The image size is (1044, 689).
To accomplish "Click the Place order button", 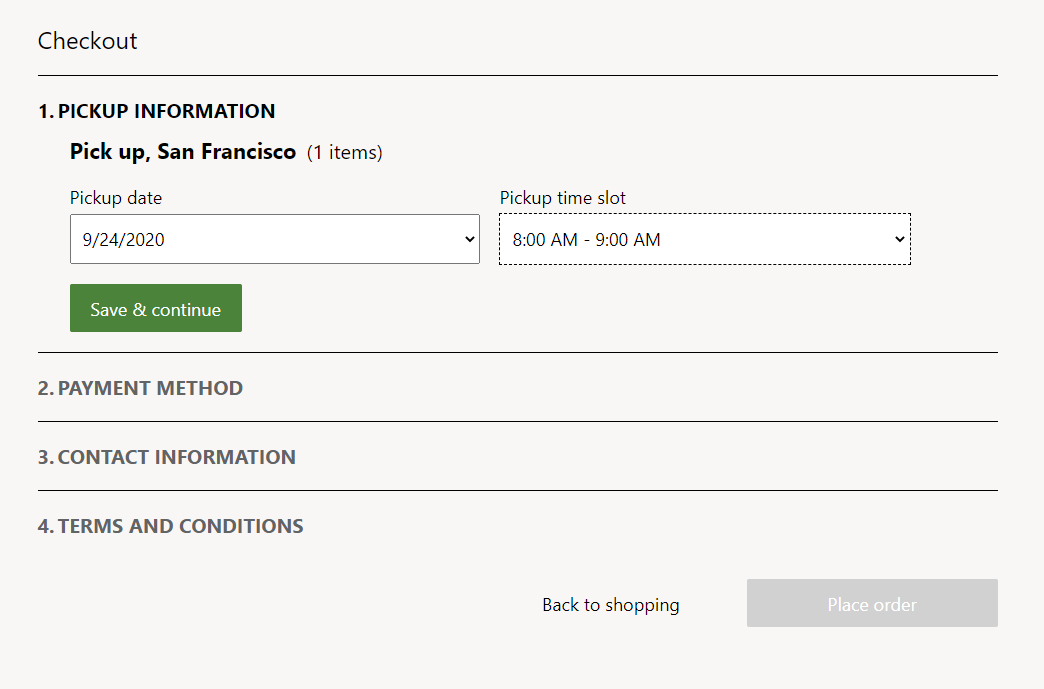I will pos(871,603).
